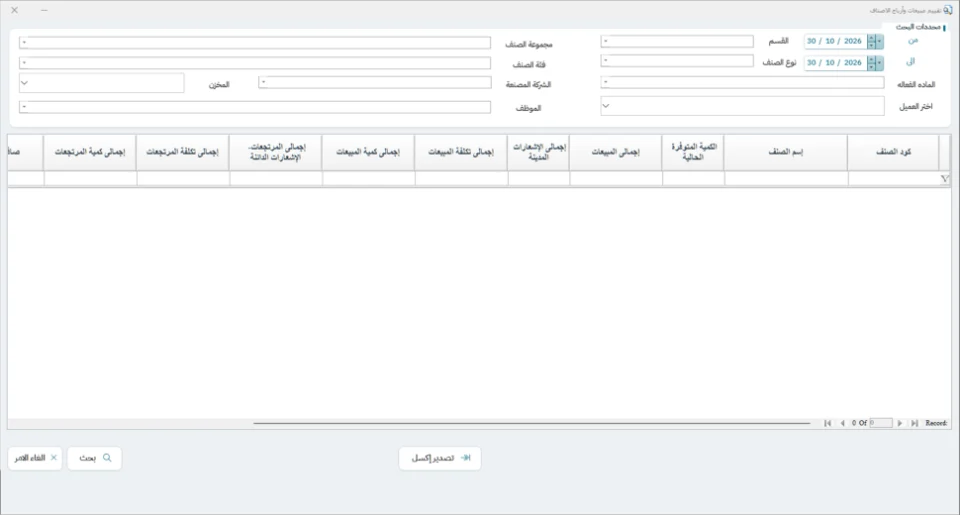Open the من date calendar dropdown
The image size is (960, 515).
(x=879, y=41)
